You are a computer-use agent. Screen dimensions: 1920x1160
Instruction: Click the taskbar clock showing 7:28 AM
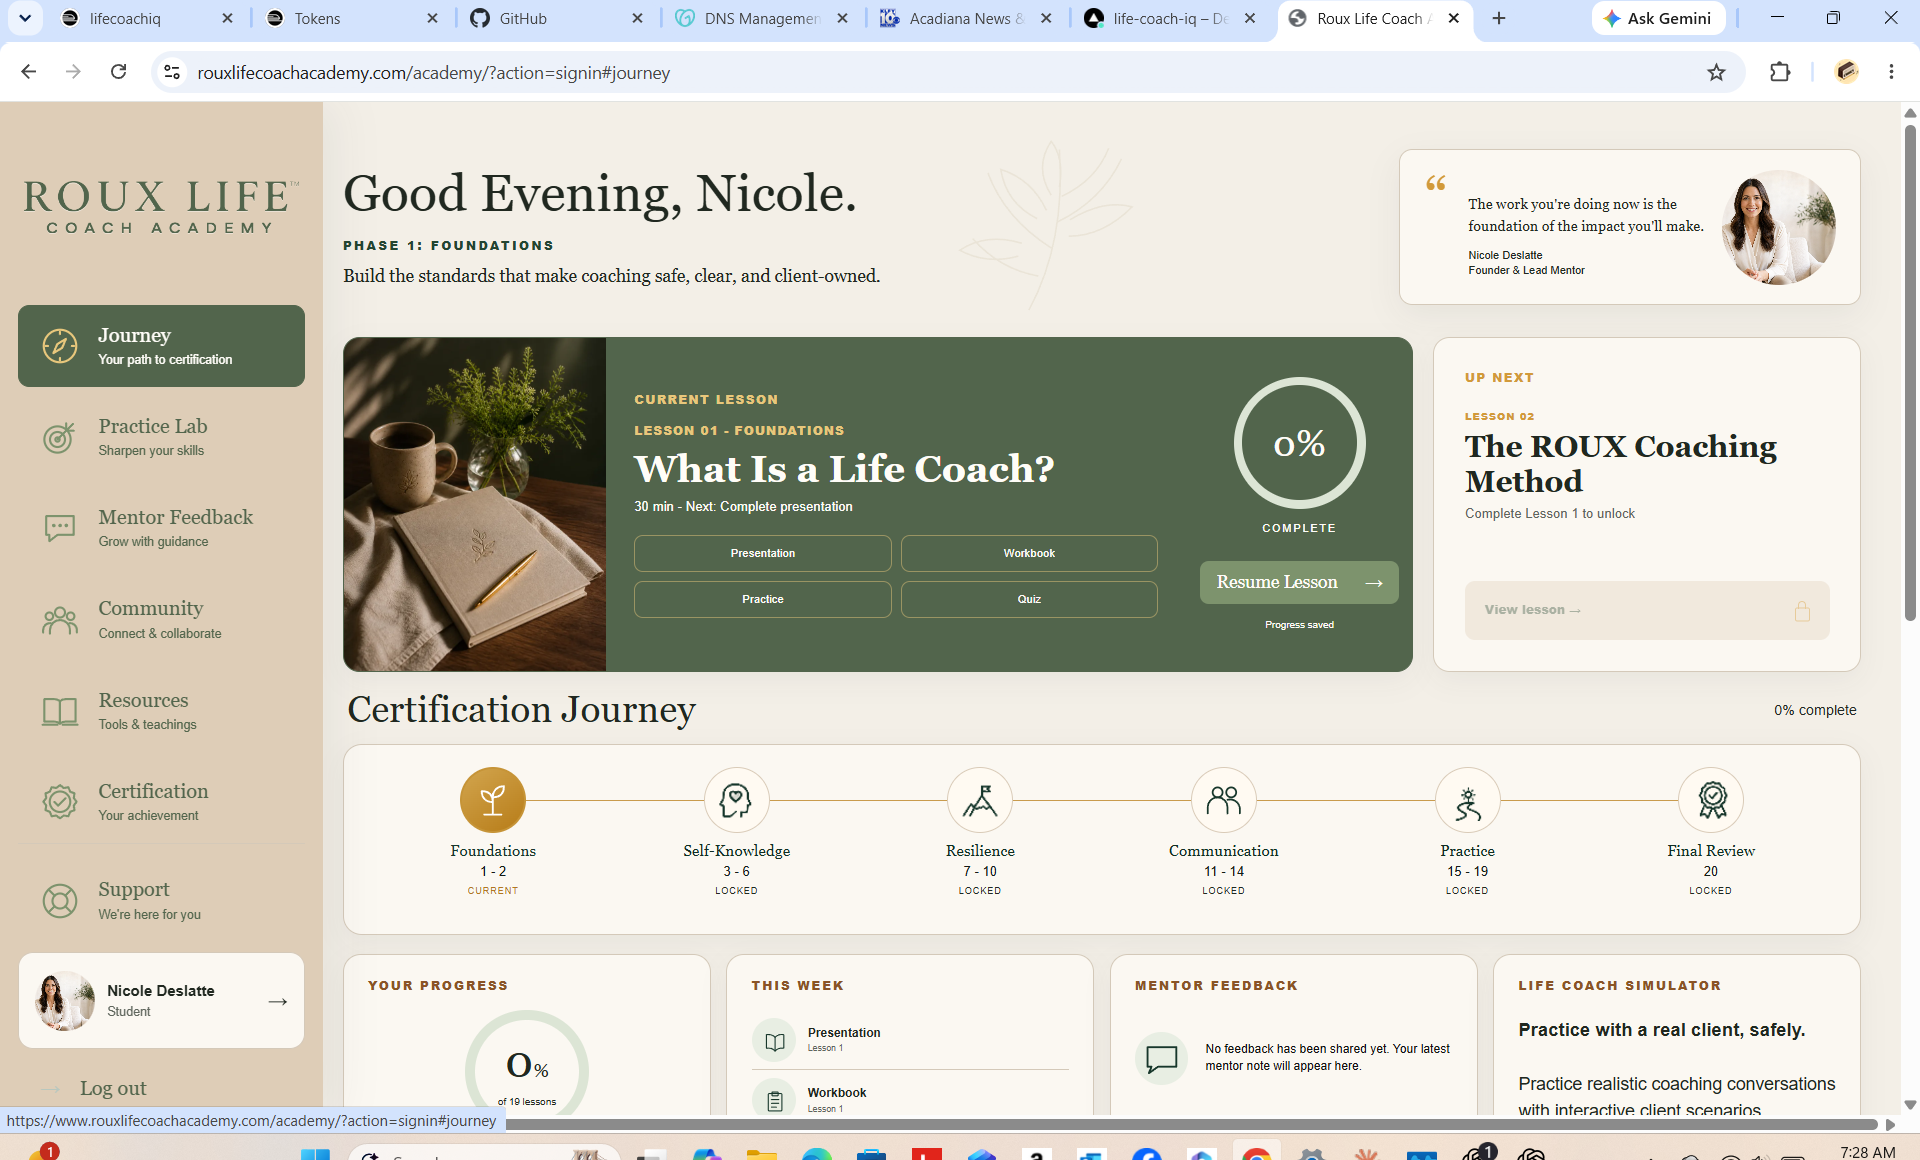point(1867,1152)
